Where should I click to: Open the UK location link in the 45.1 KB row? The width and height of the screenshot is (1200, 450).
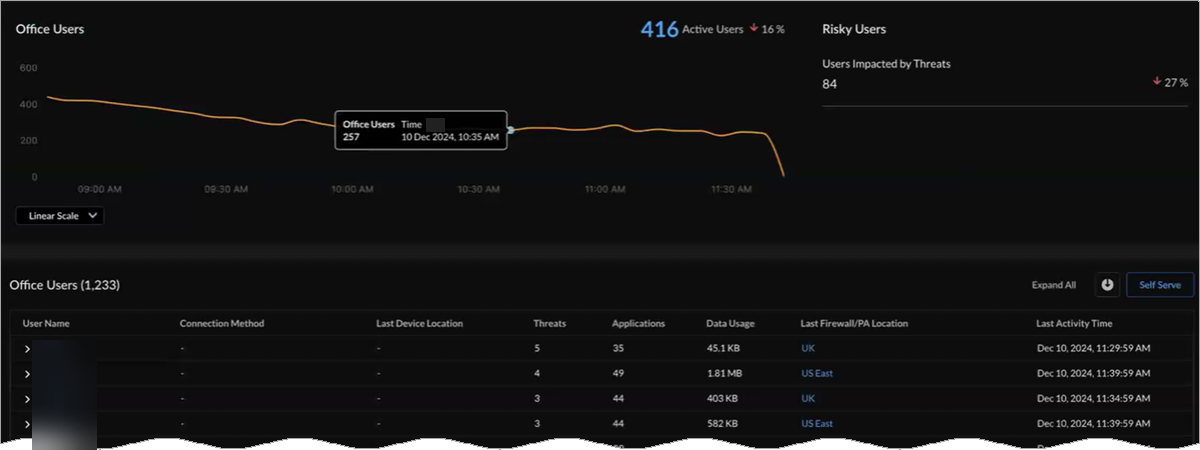[808, 348]
